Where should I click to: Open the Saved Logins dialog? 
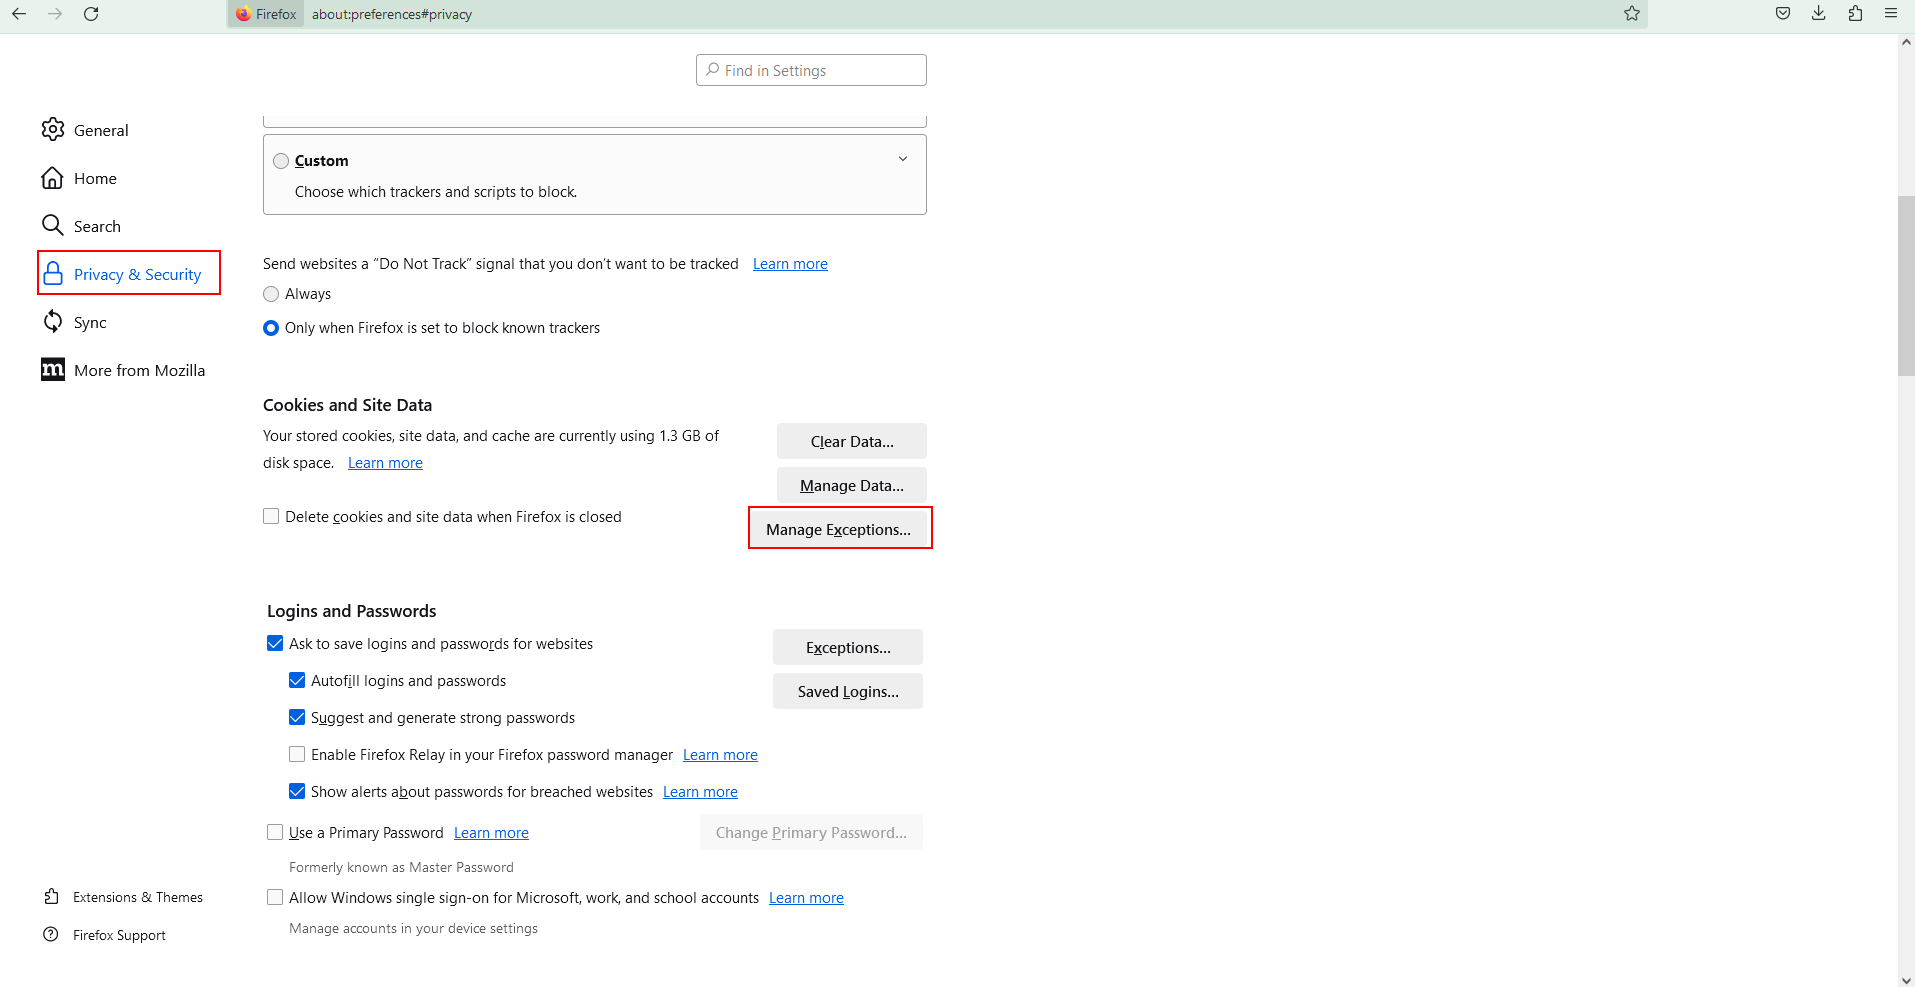pos(847,691)
